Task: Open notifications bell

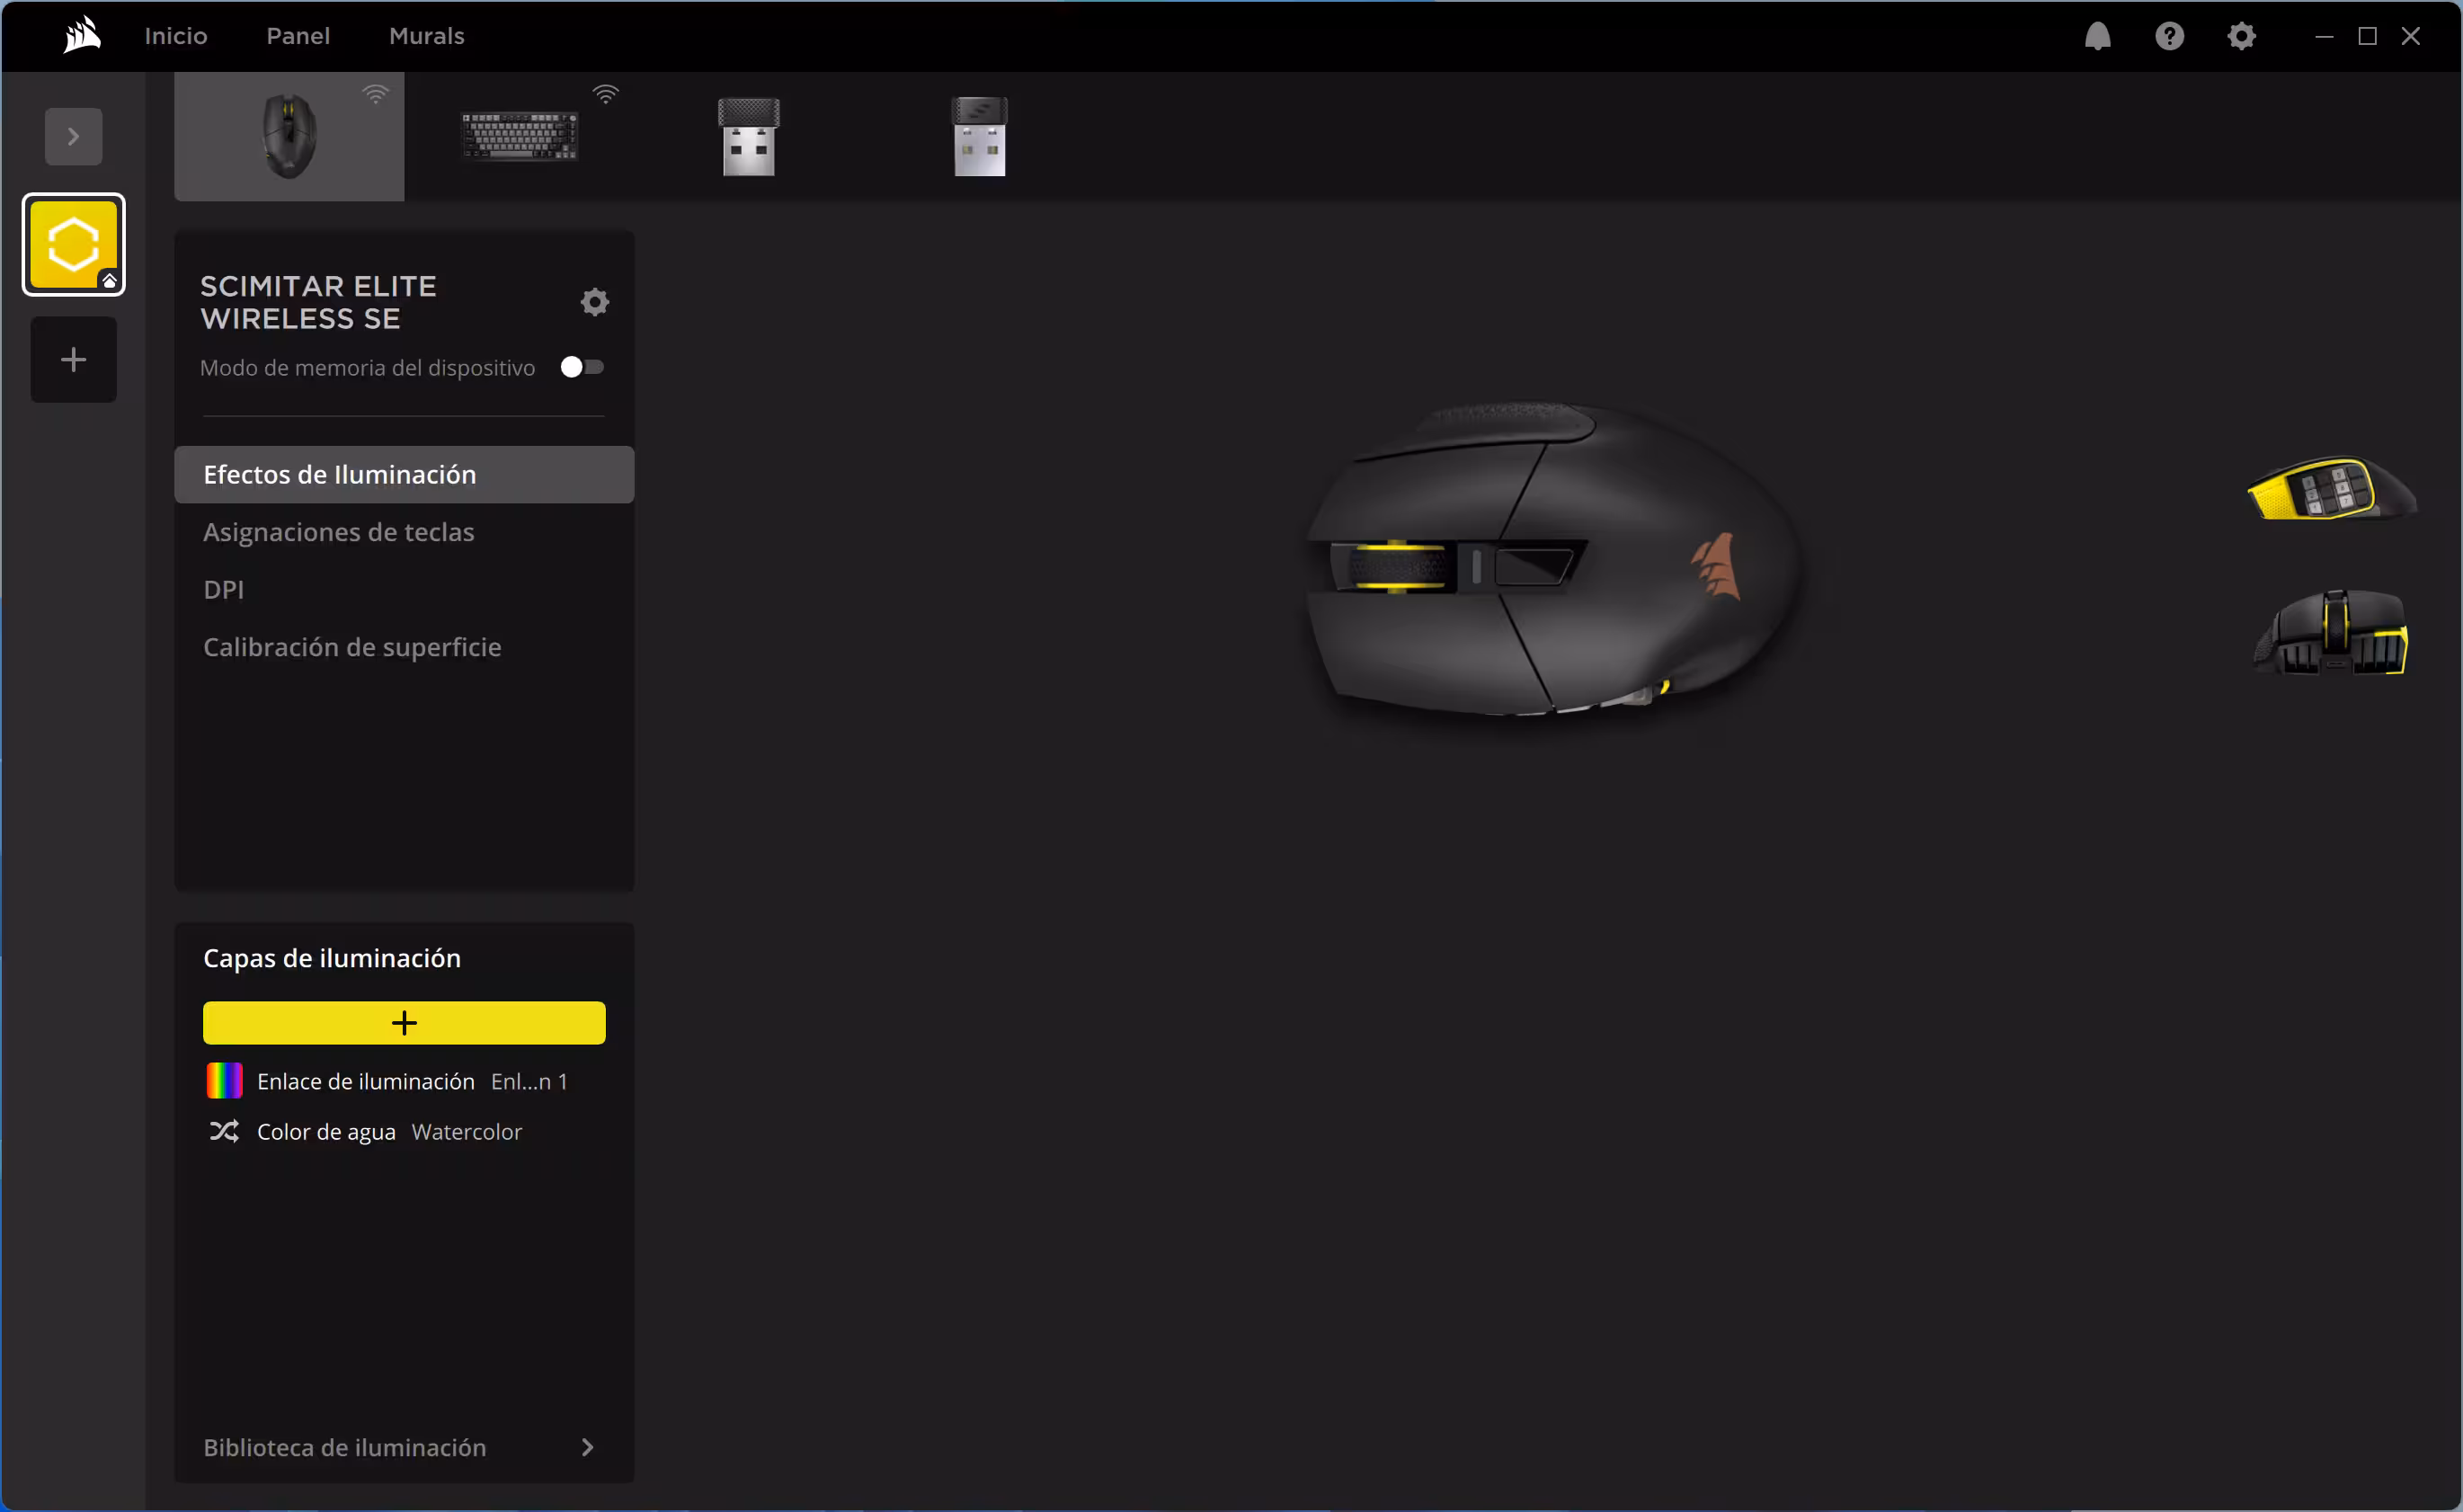Action: pyautogui.click(x=2097, y=36)
